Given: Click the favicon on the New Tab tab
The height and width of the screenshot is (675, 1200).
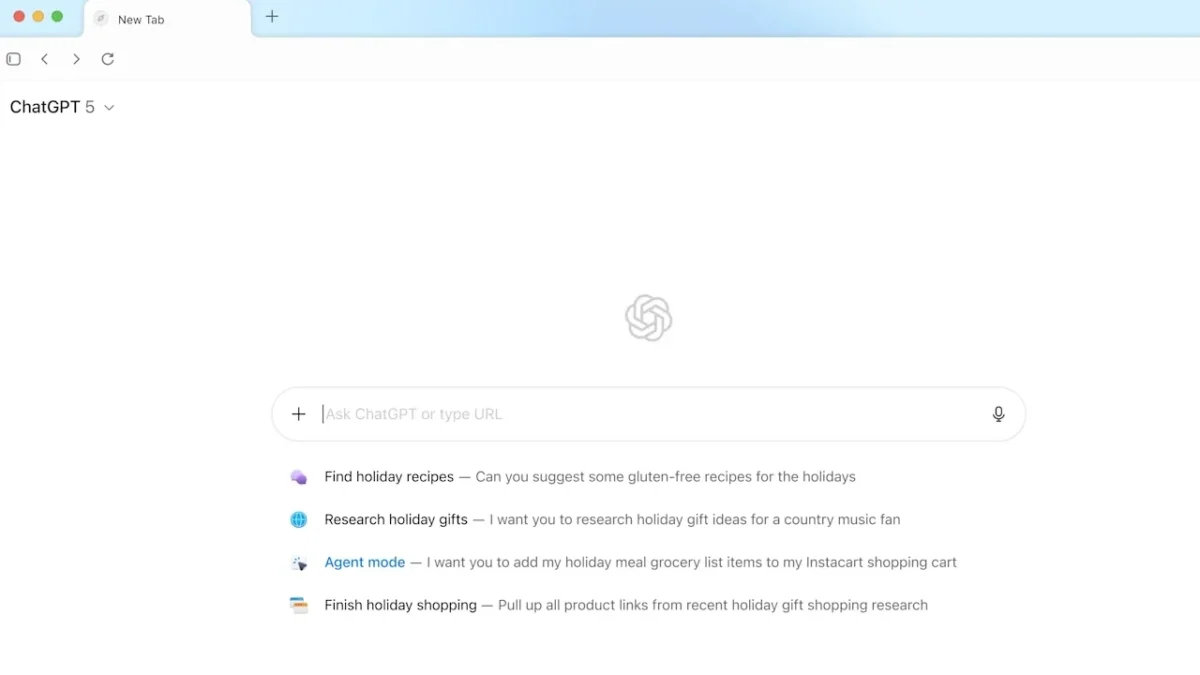Looking at the screenshot, I should 101,19.
